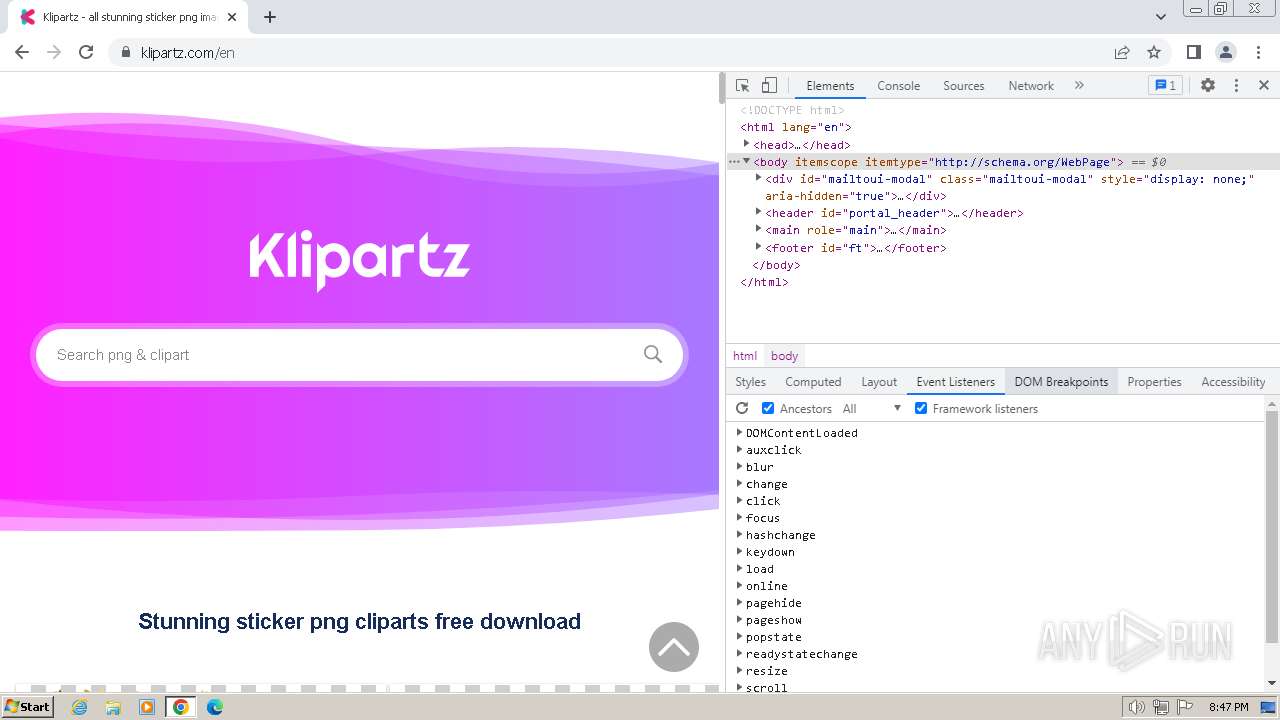Switch to the Sources tab
The width and height of the screenshot is (1280, 720).
[x=964, y=86]
